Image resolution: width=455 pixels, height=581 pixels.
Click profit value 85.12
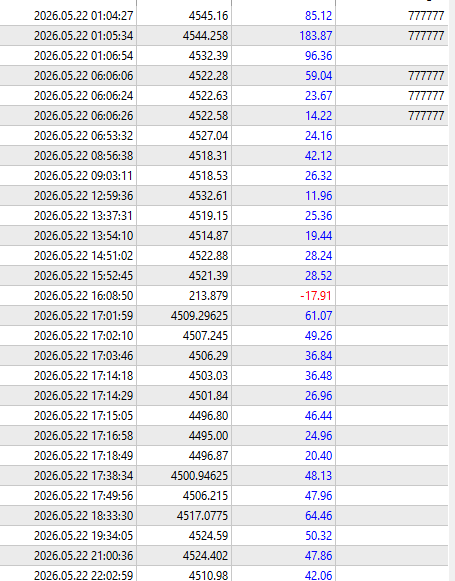tap(318, 16)
